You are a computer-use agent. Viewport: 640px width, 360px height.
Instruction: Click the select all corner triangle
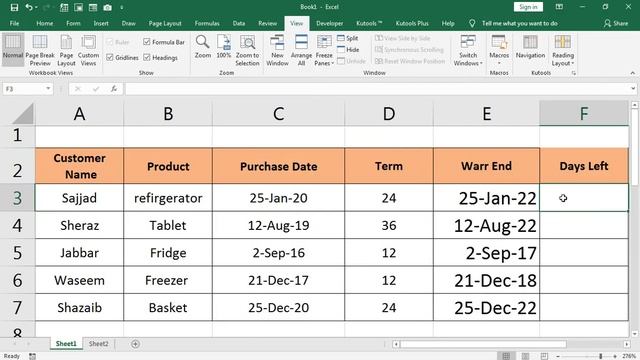pos(23,113)
